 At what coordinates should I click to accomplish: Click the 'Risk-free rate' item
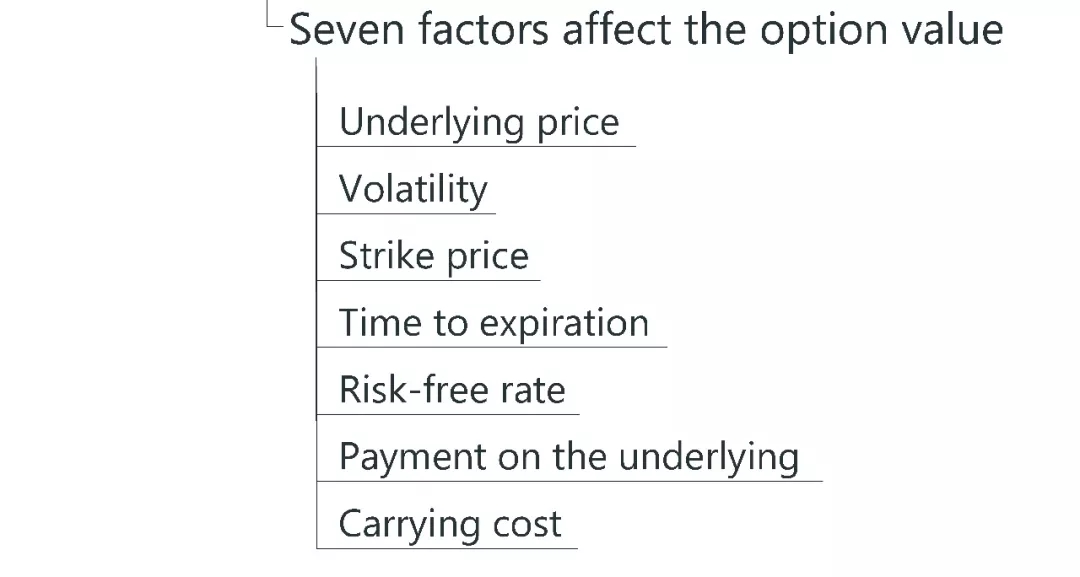coord(452,390)
